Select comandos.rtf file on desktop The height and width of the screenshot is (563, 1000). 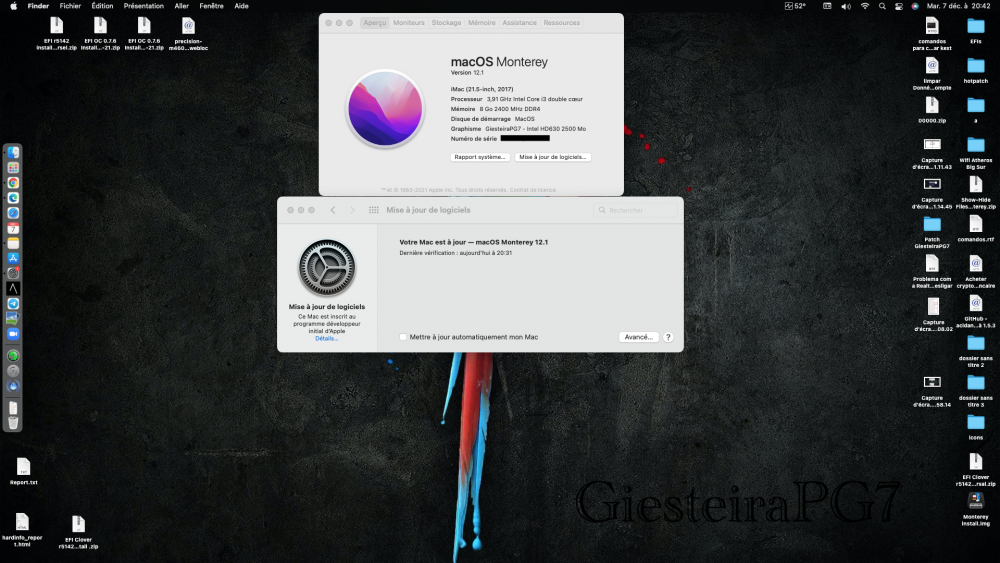coord(976,228)
